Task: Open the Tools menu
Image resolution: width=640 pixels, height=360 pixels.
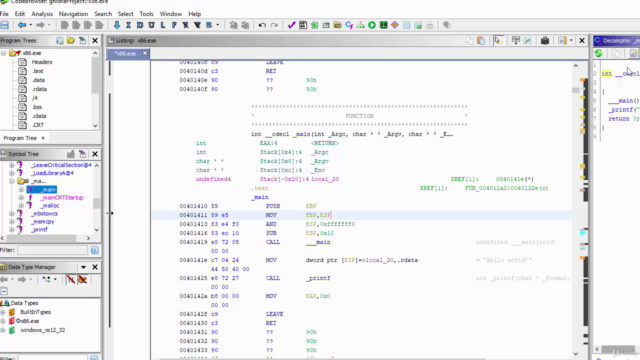Action: pos(146,14)
